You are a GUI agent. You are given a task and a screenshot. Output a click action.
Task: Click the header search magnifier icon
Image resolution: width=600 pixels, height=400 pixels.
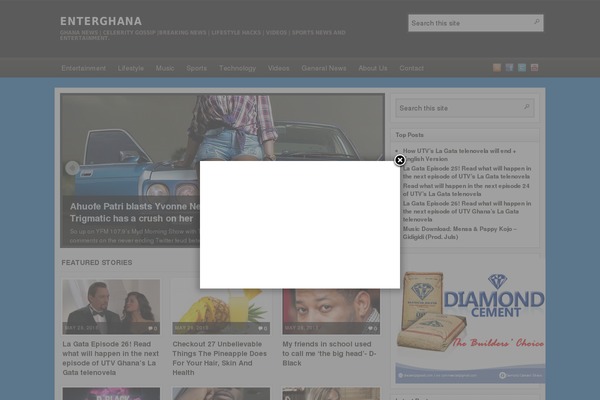pyautogui.click(x=536, y=22)
